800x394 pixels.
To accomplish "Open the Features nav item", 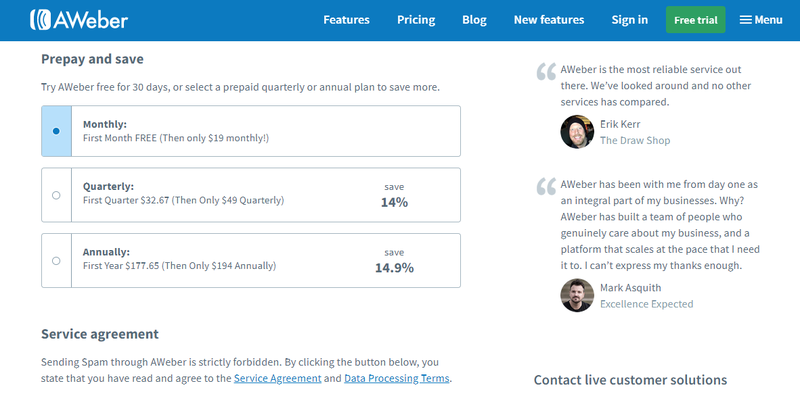I will (346, 20).
